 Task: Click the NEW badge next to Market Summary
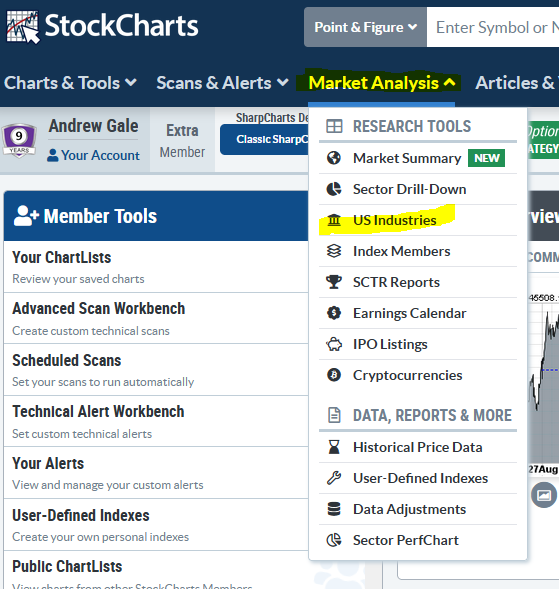(x=486, y=158)
